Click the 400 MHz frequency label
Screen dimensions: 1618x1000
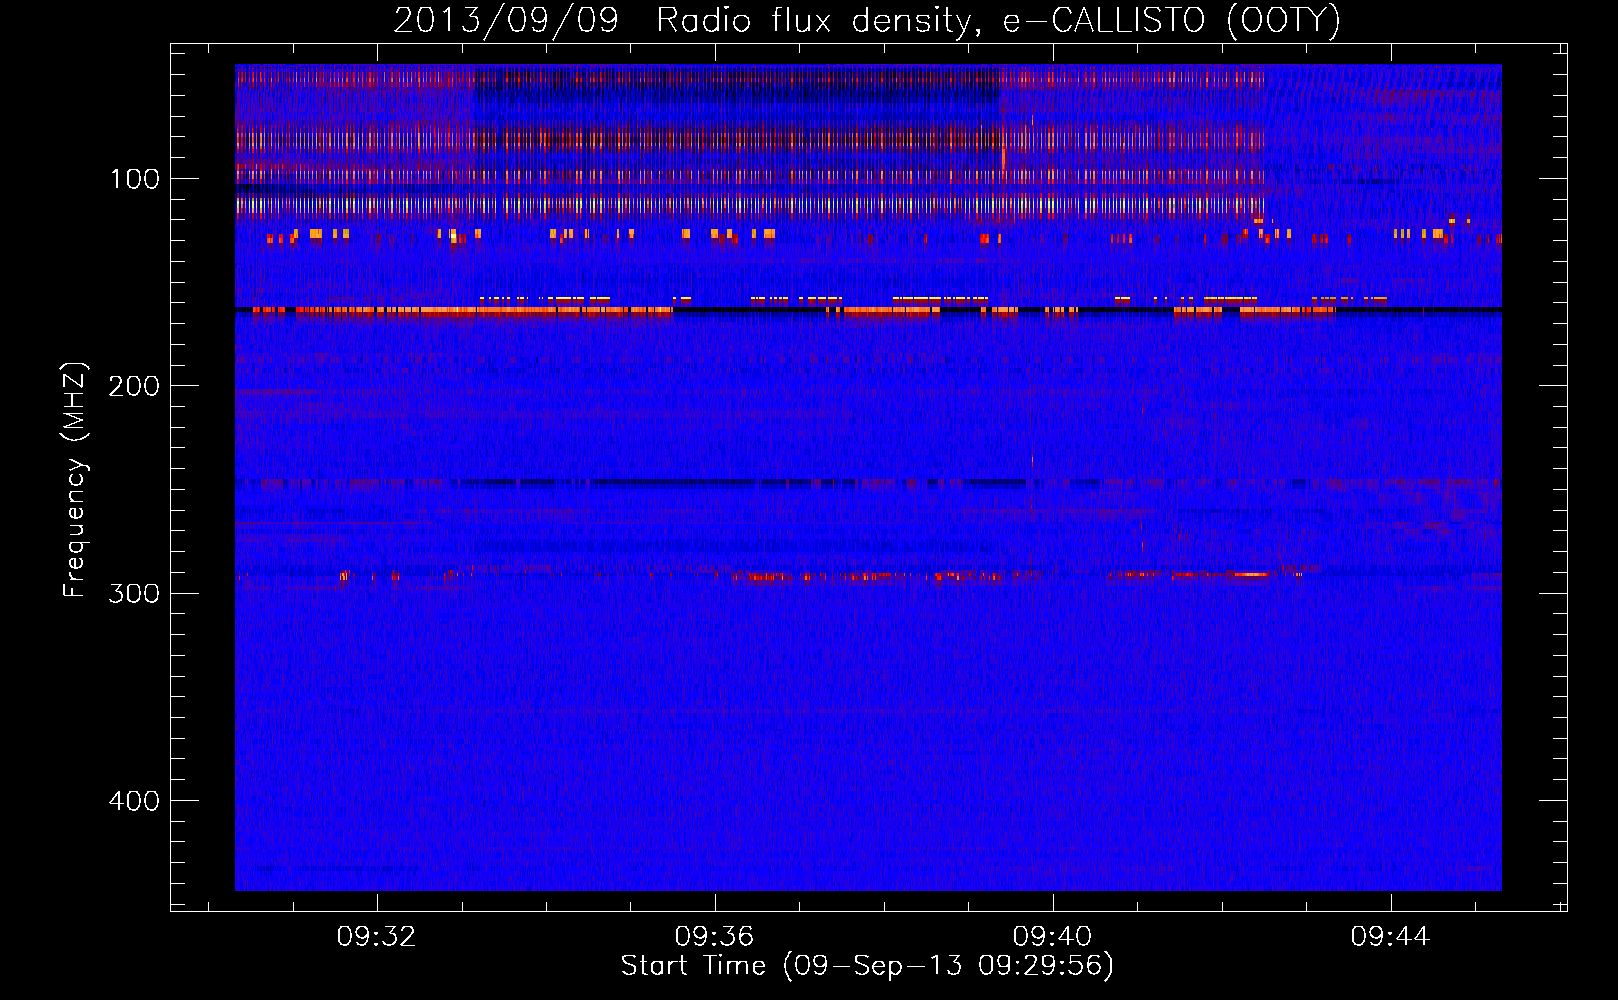(x=133, y=801)
